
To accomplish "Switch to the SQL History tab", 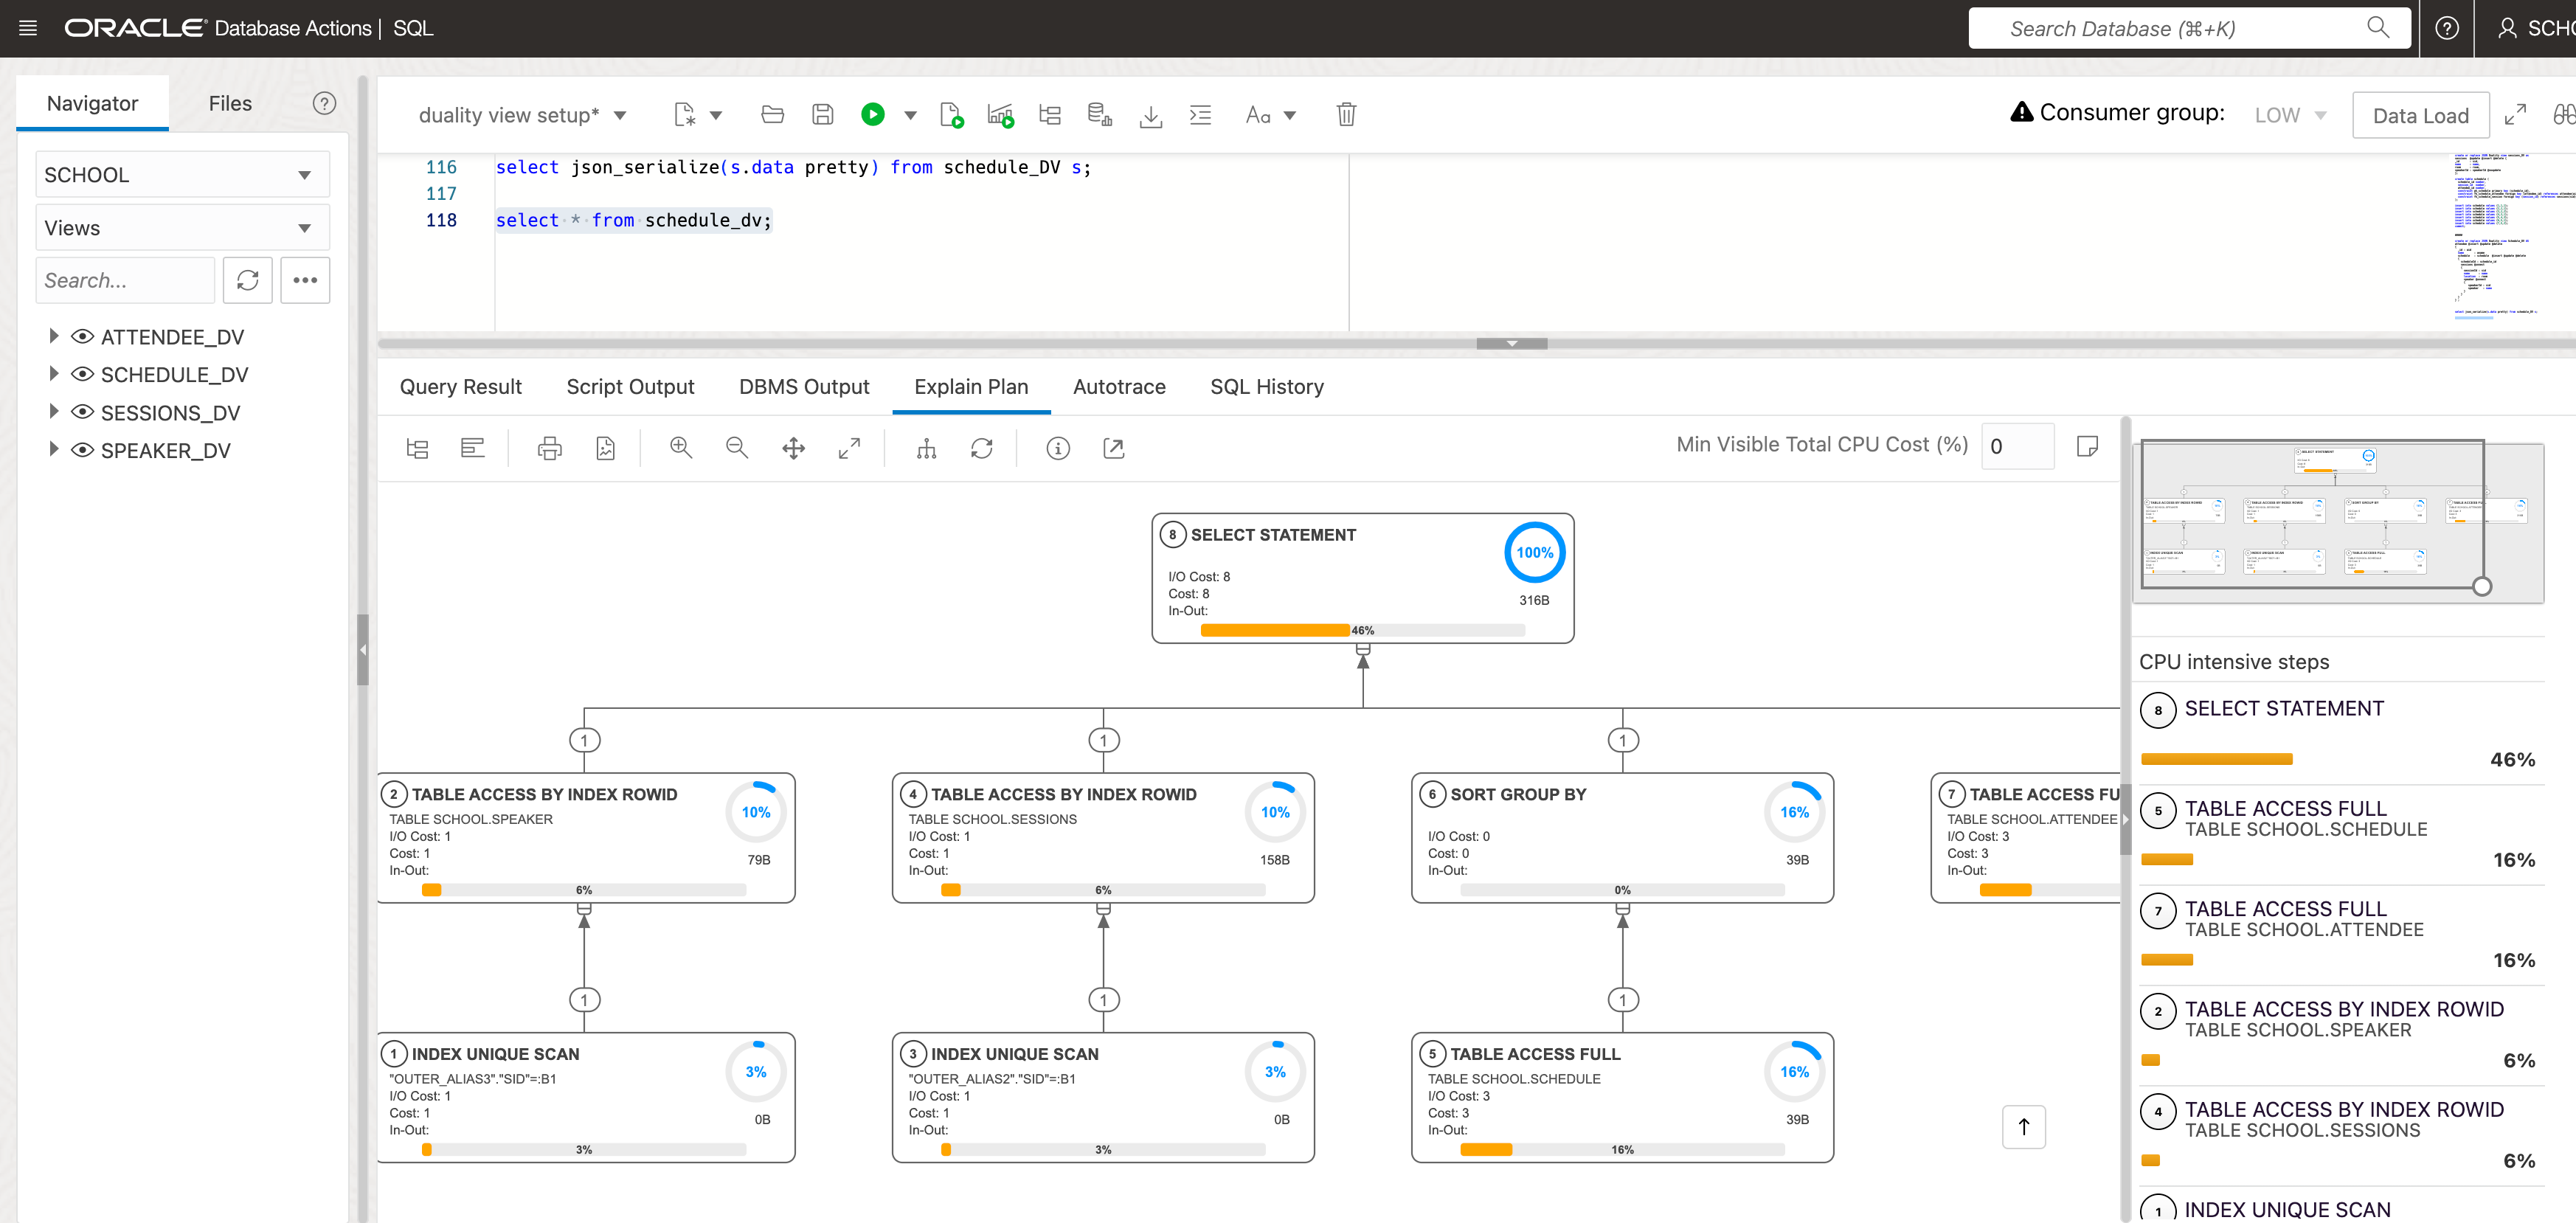I will (x=1266, y=387).
